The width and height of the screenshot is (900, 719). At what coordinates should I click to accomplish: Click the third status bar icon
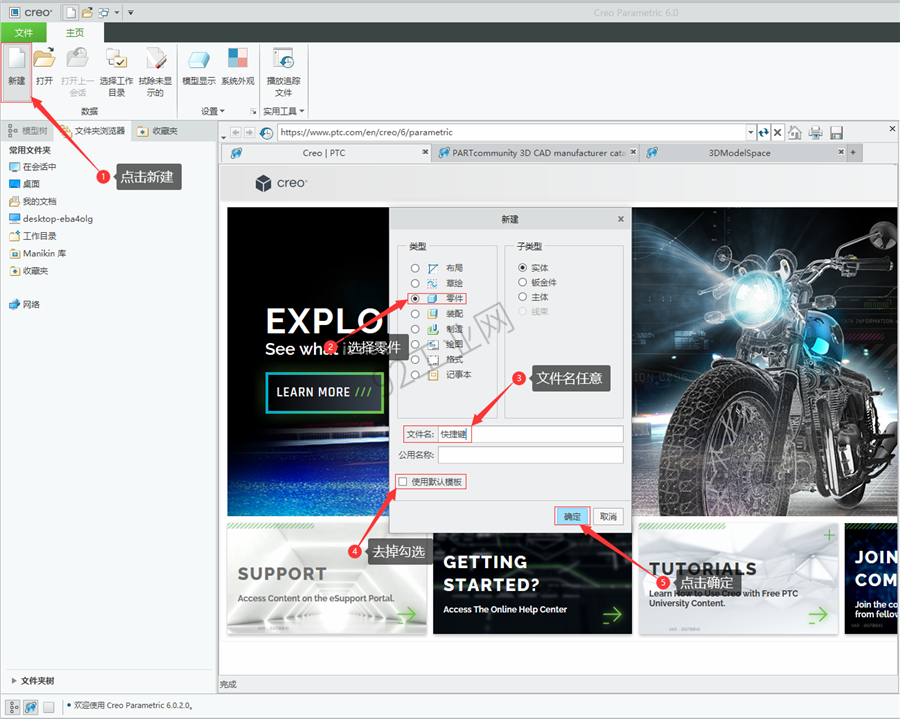pos(49,707)
